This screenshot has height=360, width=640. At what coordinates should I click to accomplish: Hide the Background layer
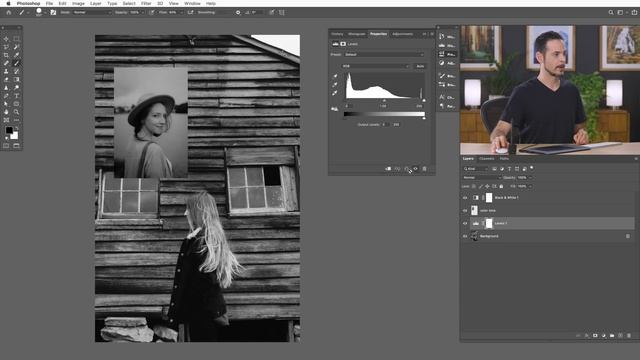click(465, 236)
